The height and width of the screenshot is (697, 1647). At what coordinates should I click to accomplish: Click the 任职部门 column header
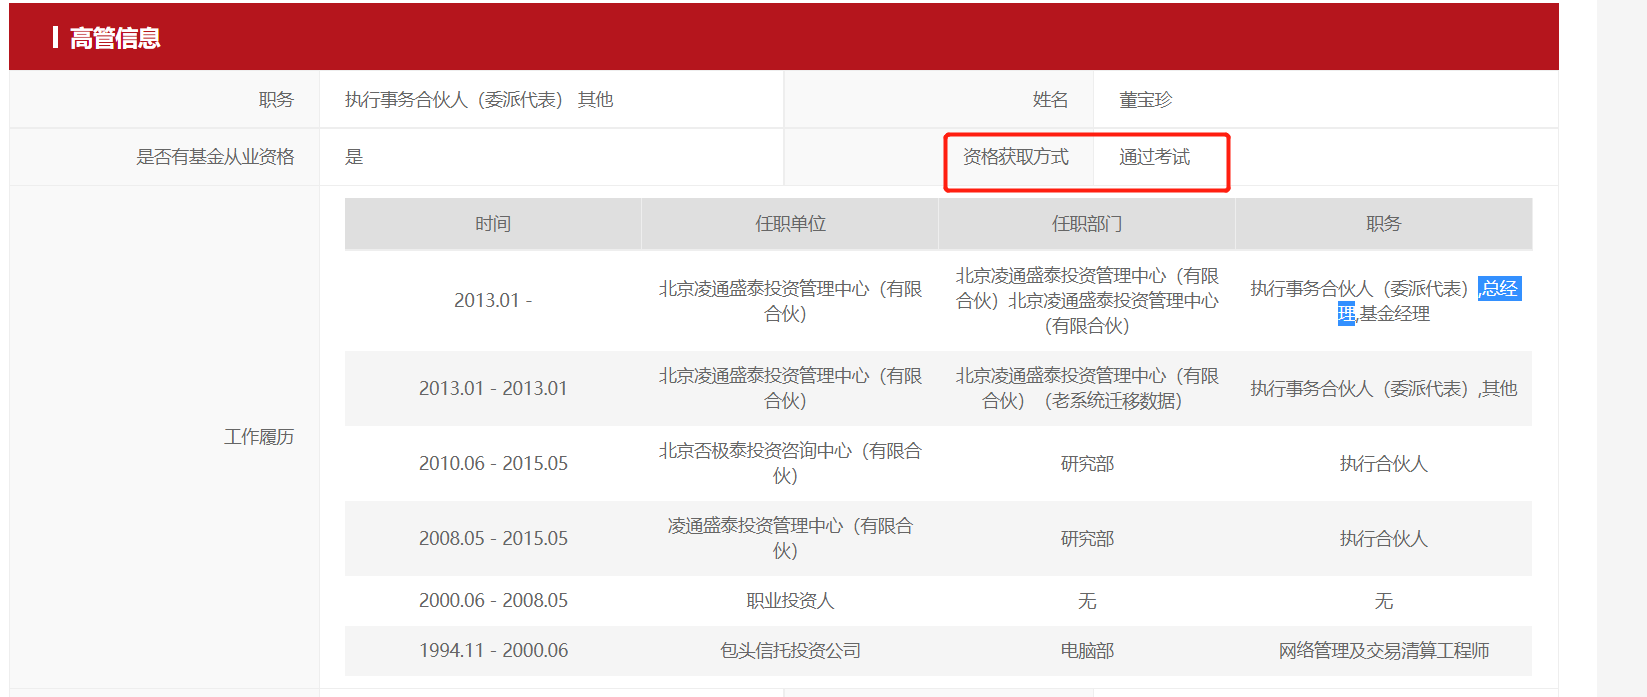(x=1087, y=224)
